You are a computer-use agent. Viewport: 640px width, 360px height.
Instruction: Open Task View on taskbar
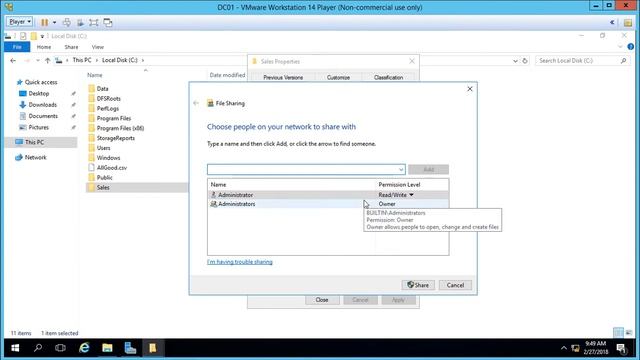pos(60,348)
